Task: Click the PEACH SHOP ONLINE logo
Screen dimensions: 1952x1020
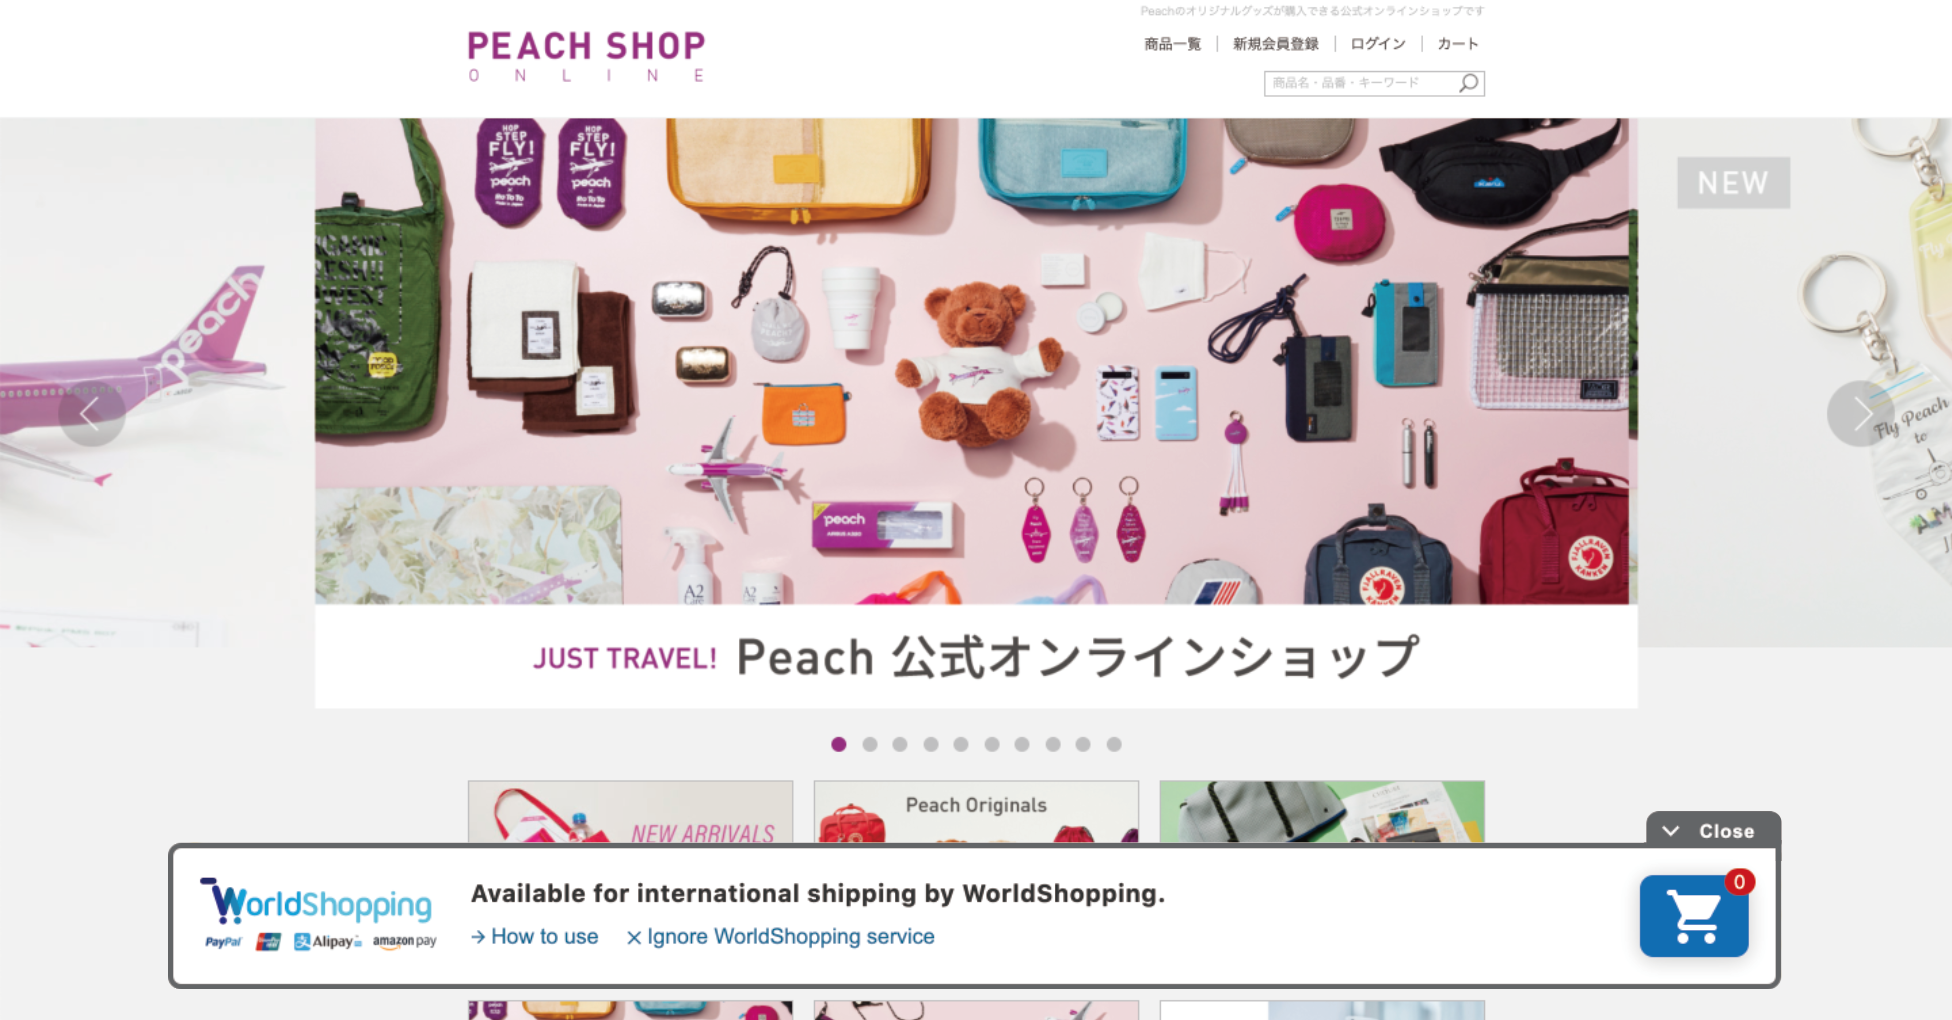Action: click(x=587, y=57)
